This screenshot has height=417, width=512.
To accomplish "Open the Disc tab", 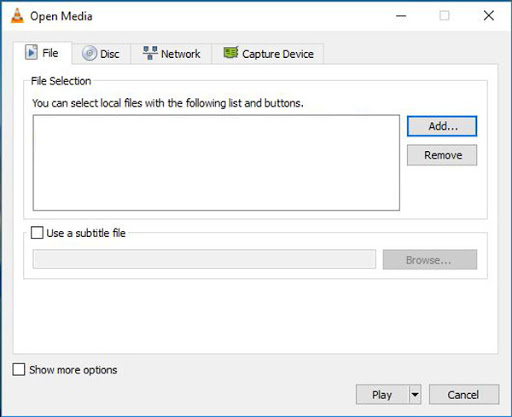I will coord(101,53).
